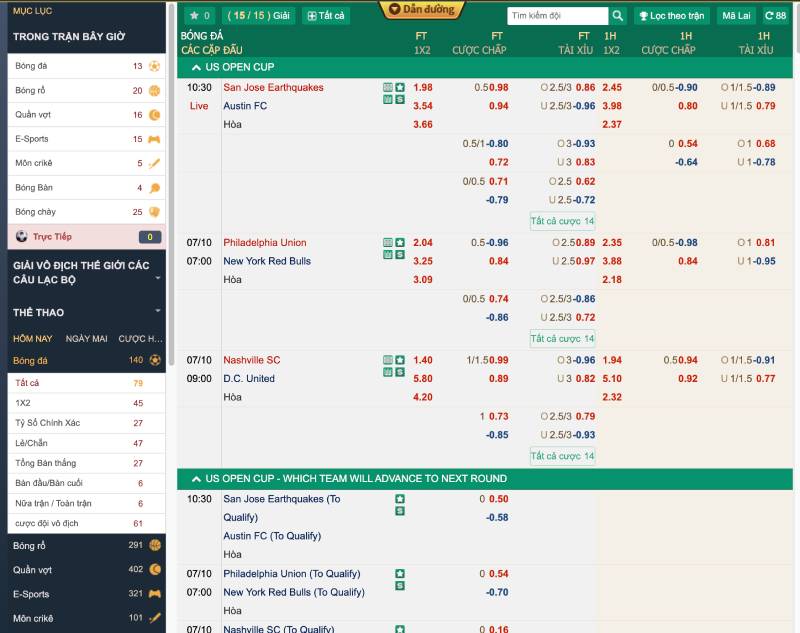
Task: Select cược đội vô địch 61 market
Action: pos(87,523)
